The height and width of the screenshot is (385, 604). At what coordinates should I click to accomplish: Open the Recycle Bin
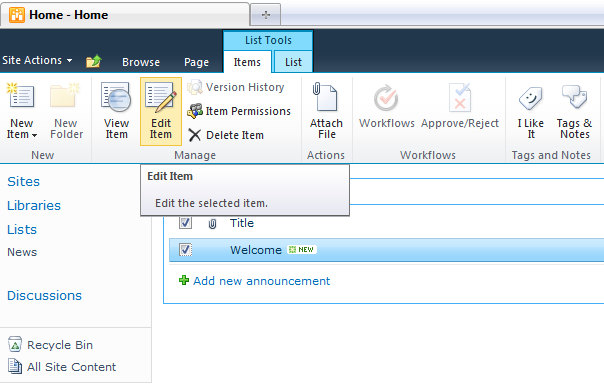[60, 345]
